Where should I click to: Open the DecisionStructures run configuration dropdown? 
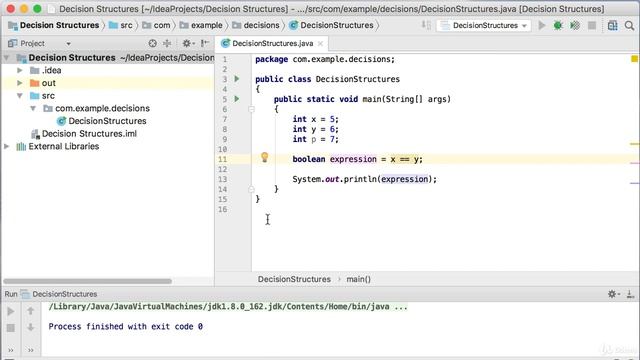pyautogui.click(x=484, y=25)
